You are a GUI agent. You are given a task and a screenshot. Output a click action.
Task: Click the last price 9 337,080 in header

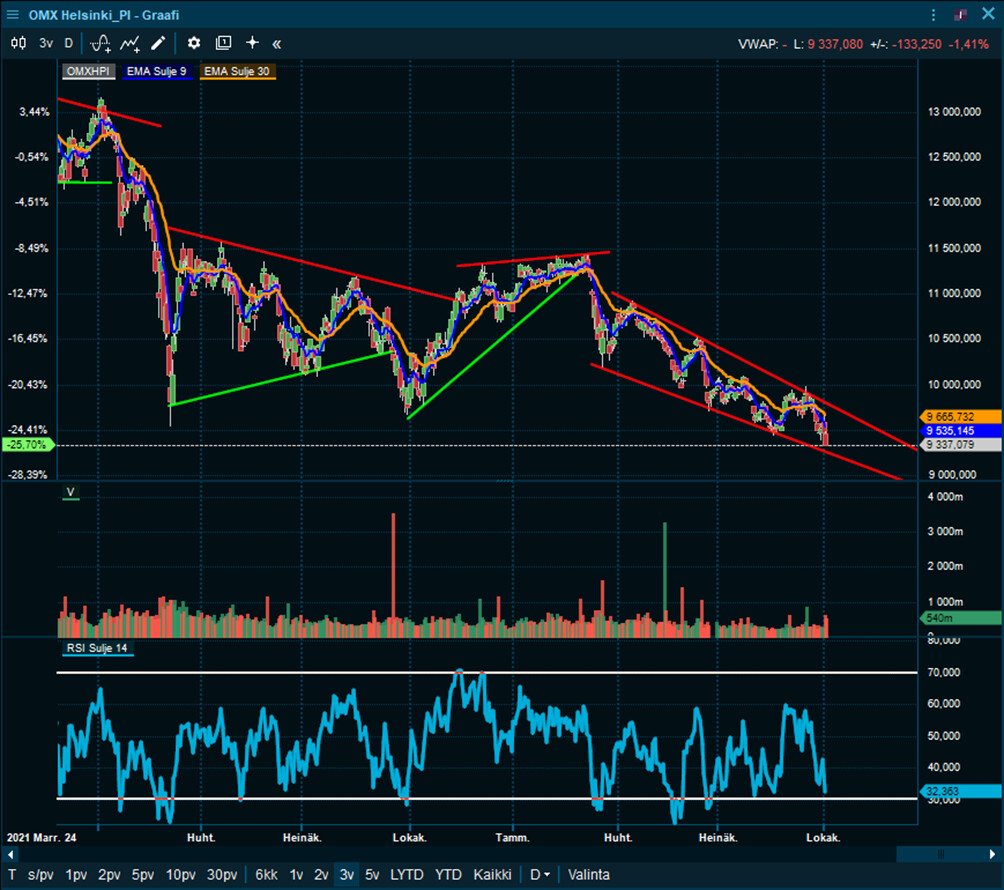tap(835, 44)
